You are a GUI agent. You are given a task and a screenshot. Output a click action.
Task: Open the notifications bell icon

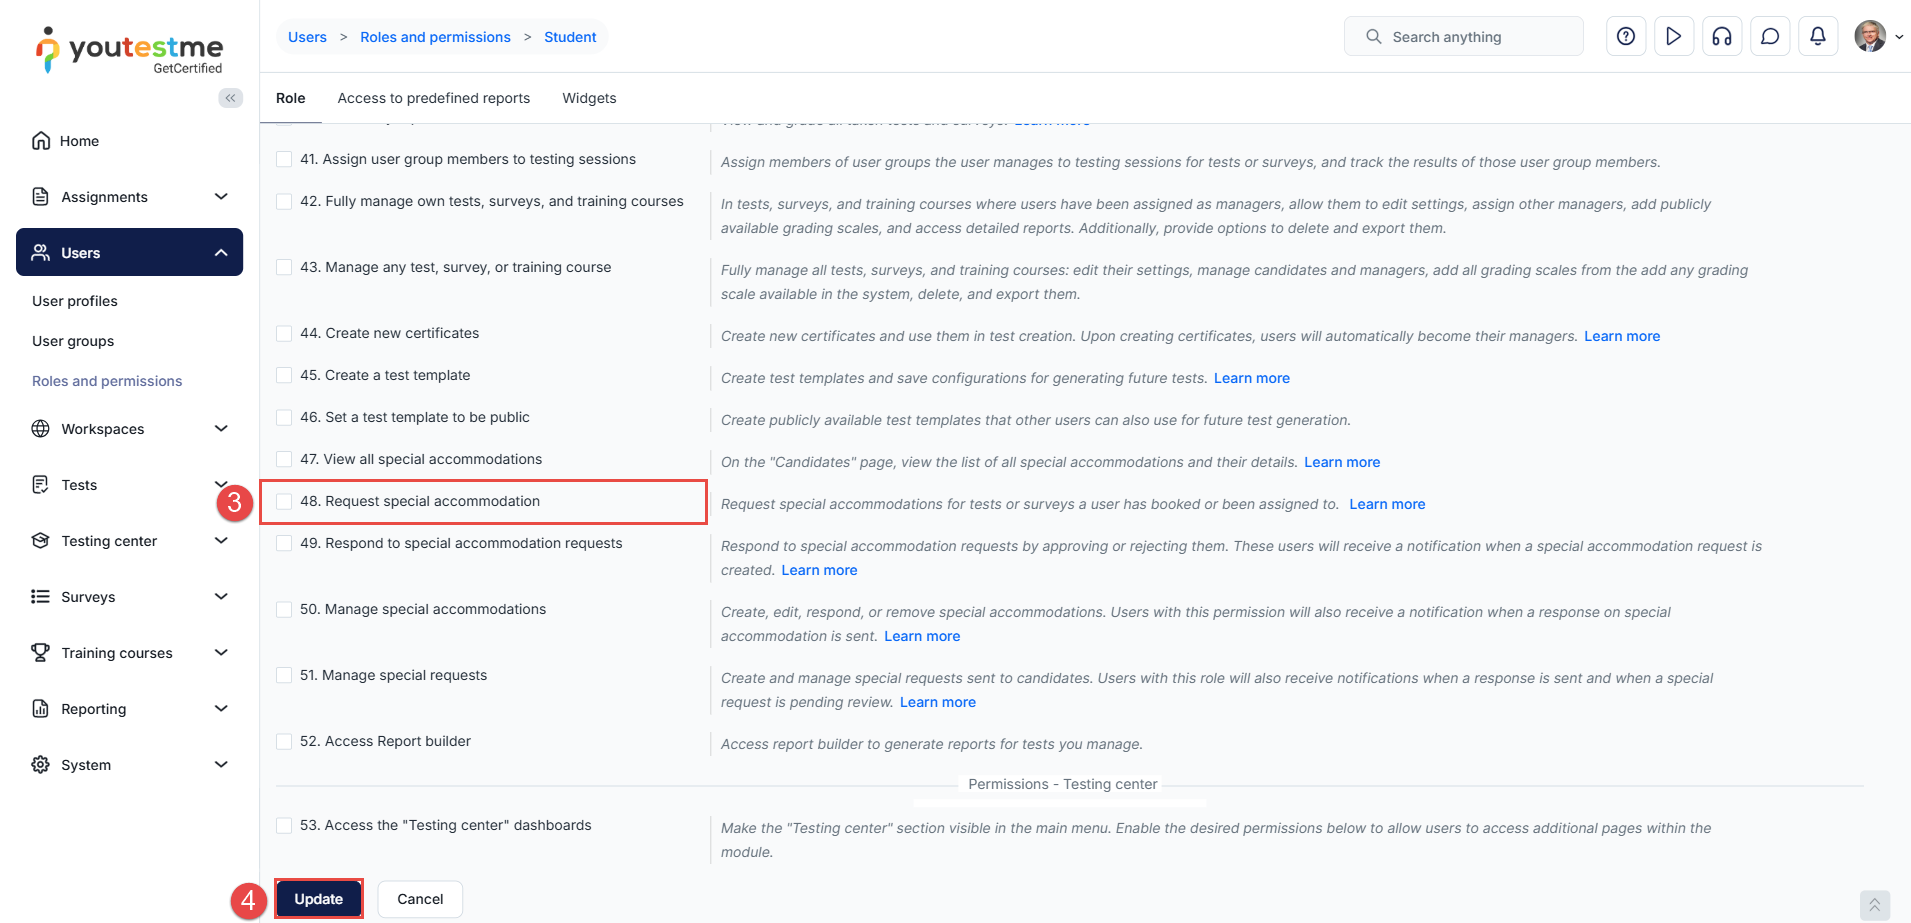click(x=1818, y=37)
